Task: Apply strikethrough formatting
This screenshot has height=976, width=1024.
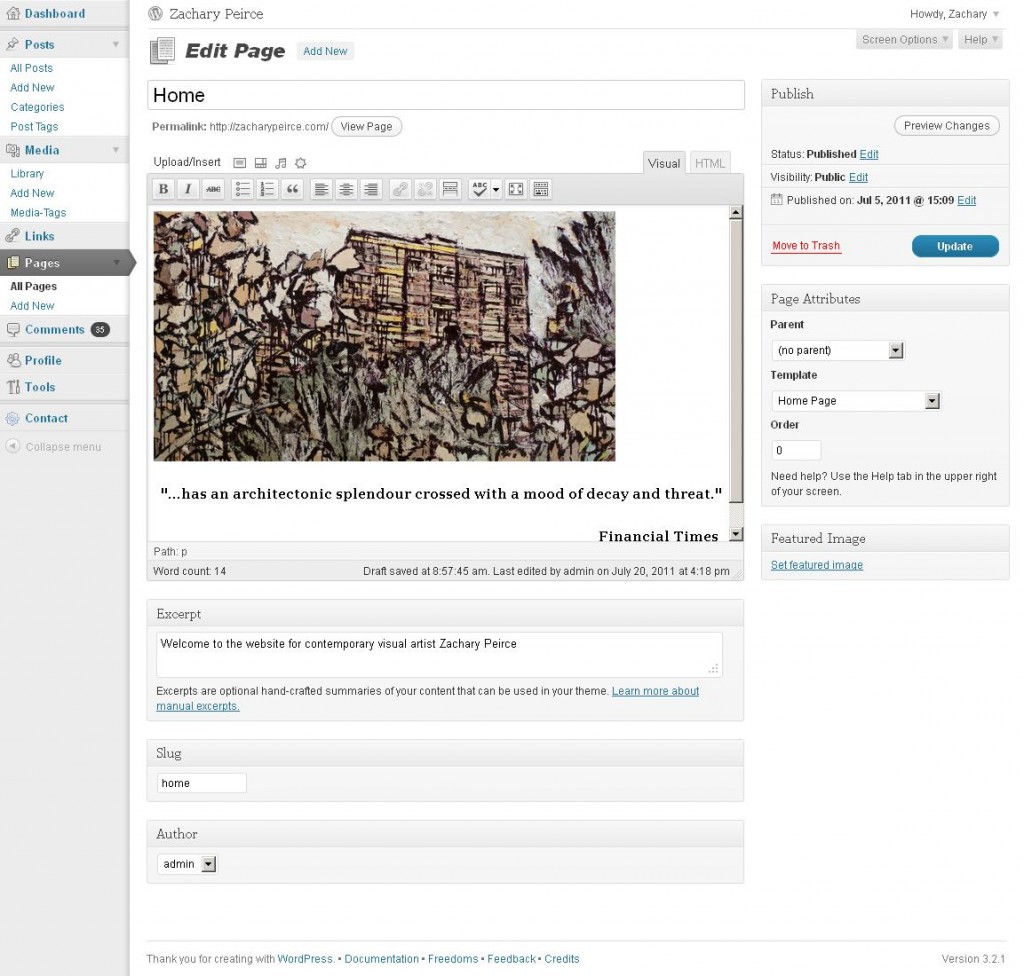Action: pos(213,189)
